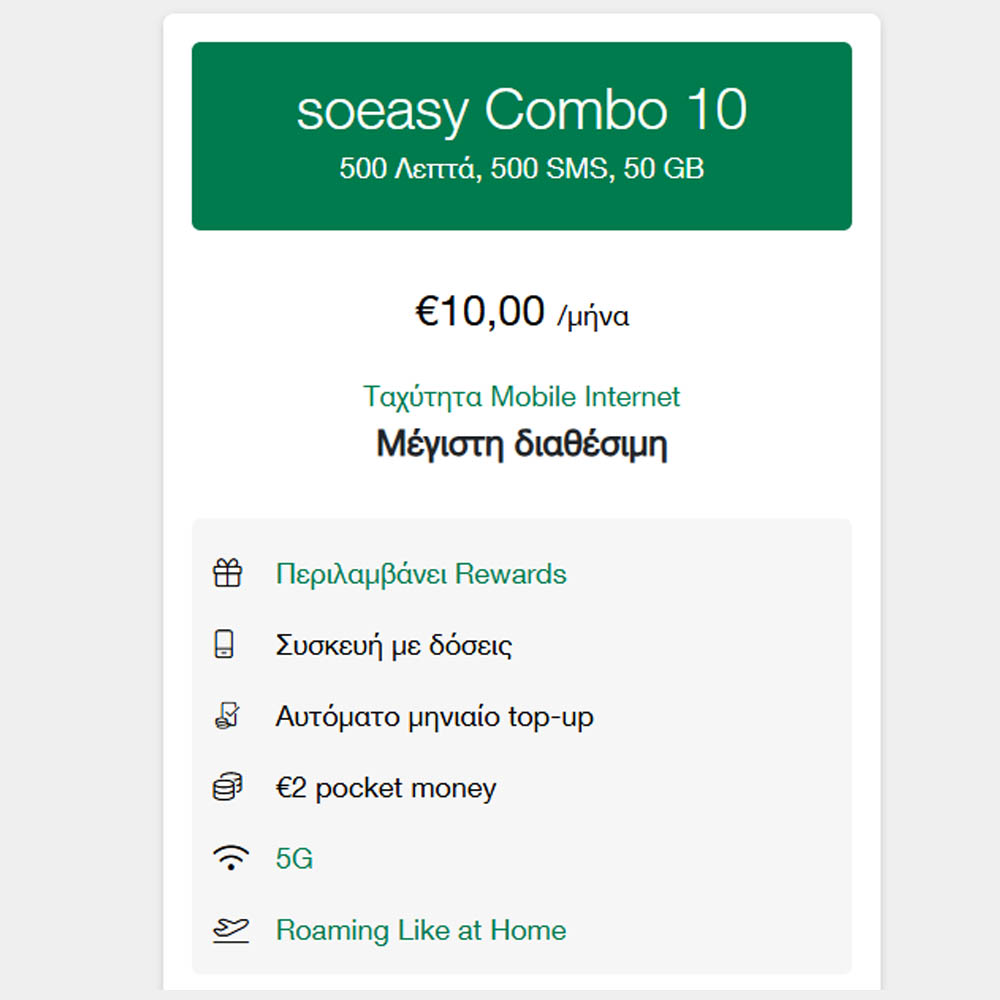This screenshot has height=1000, width=1000.
Task: Click the phone icon for device installments
Action: pyautogui.click(x=226, y=645)
